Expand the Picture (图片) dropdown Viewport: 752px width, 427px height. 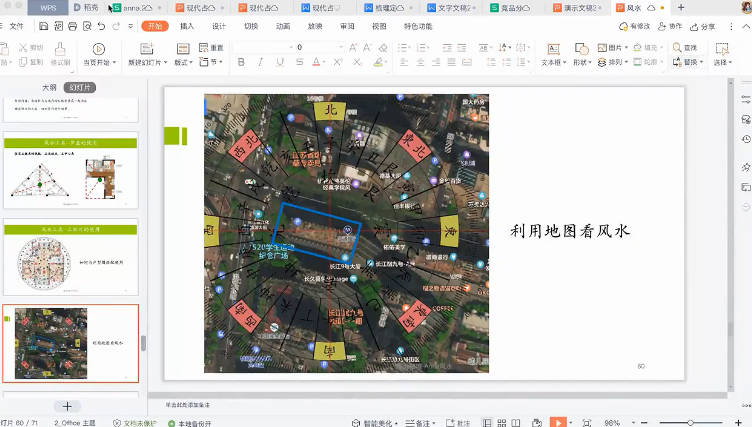click(x=617, y=47)
